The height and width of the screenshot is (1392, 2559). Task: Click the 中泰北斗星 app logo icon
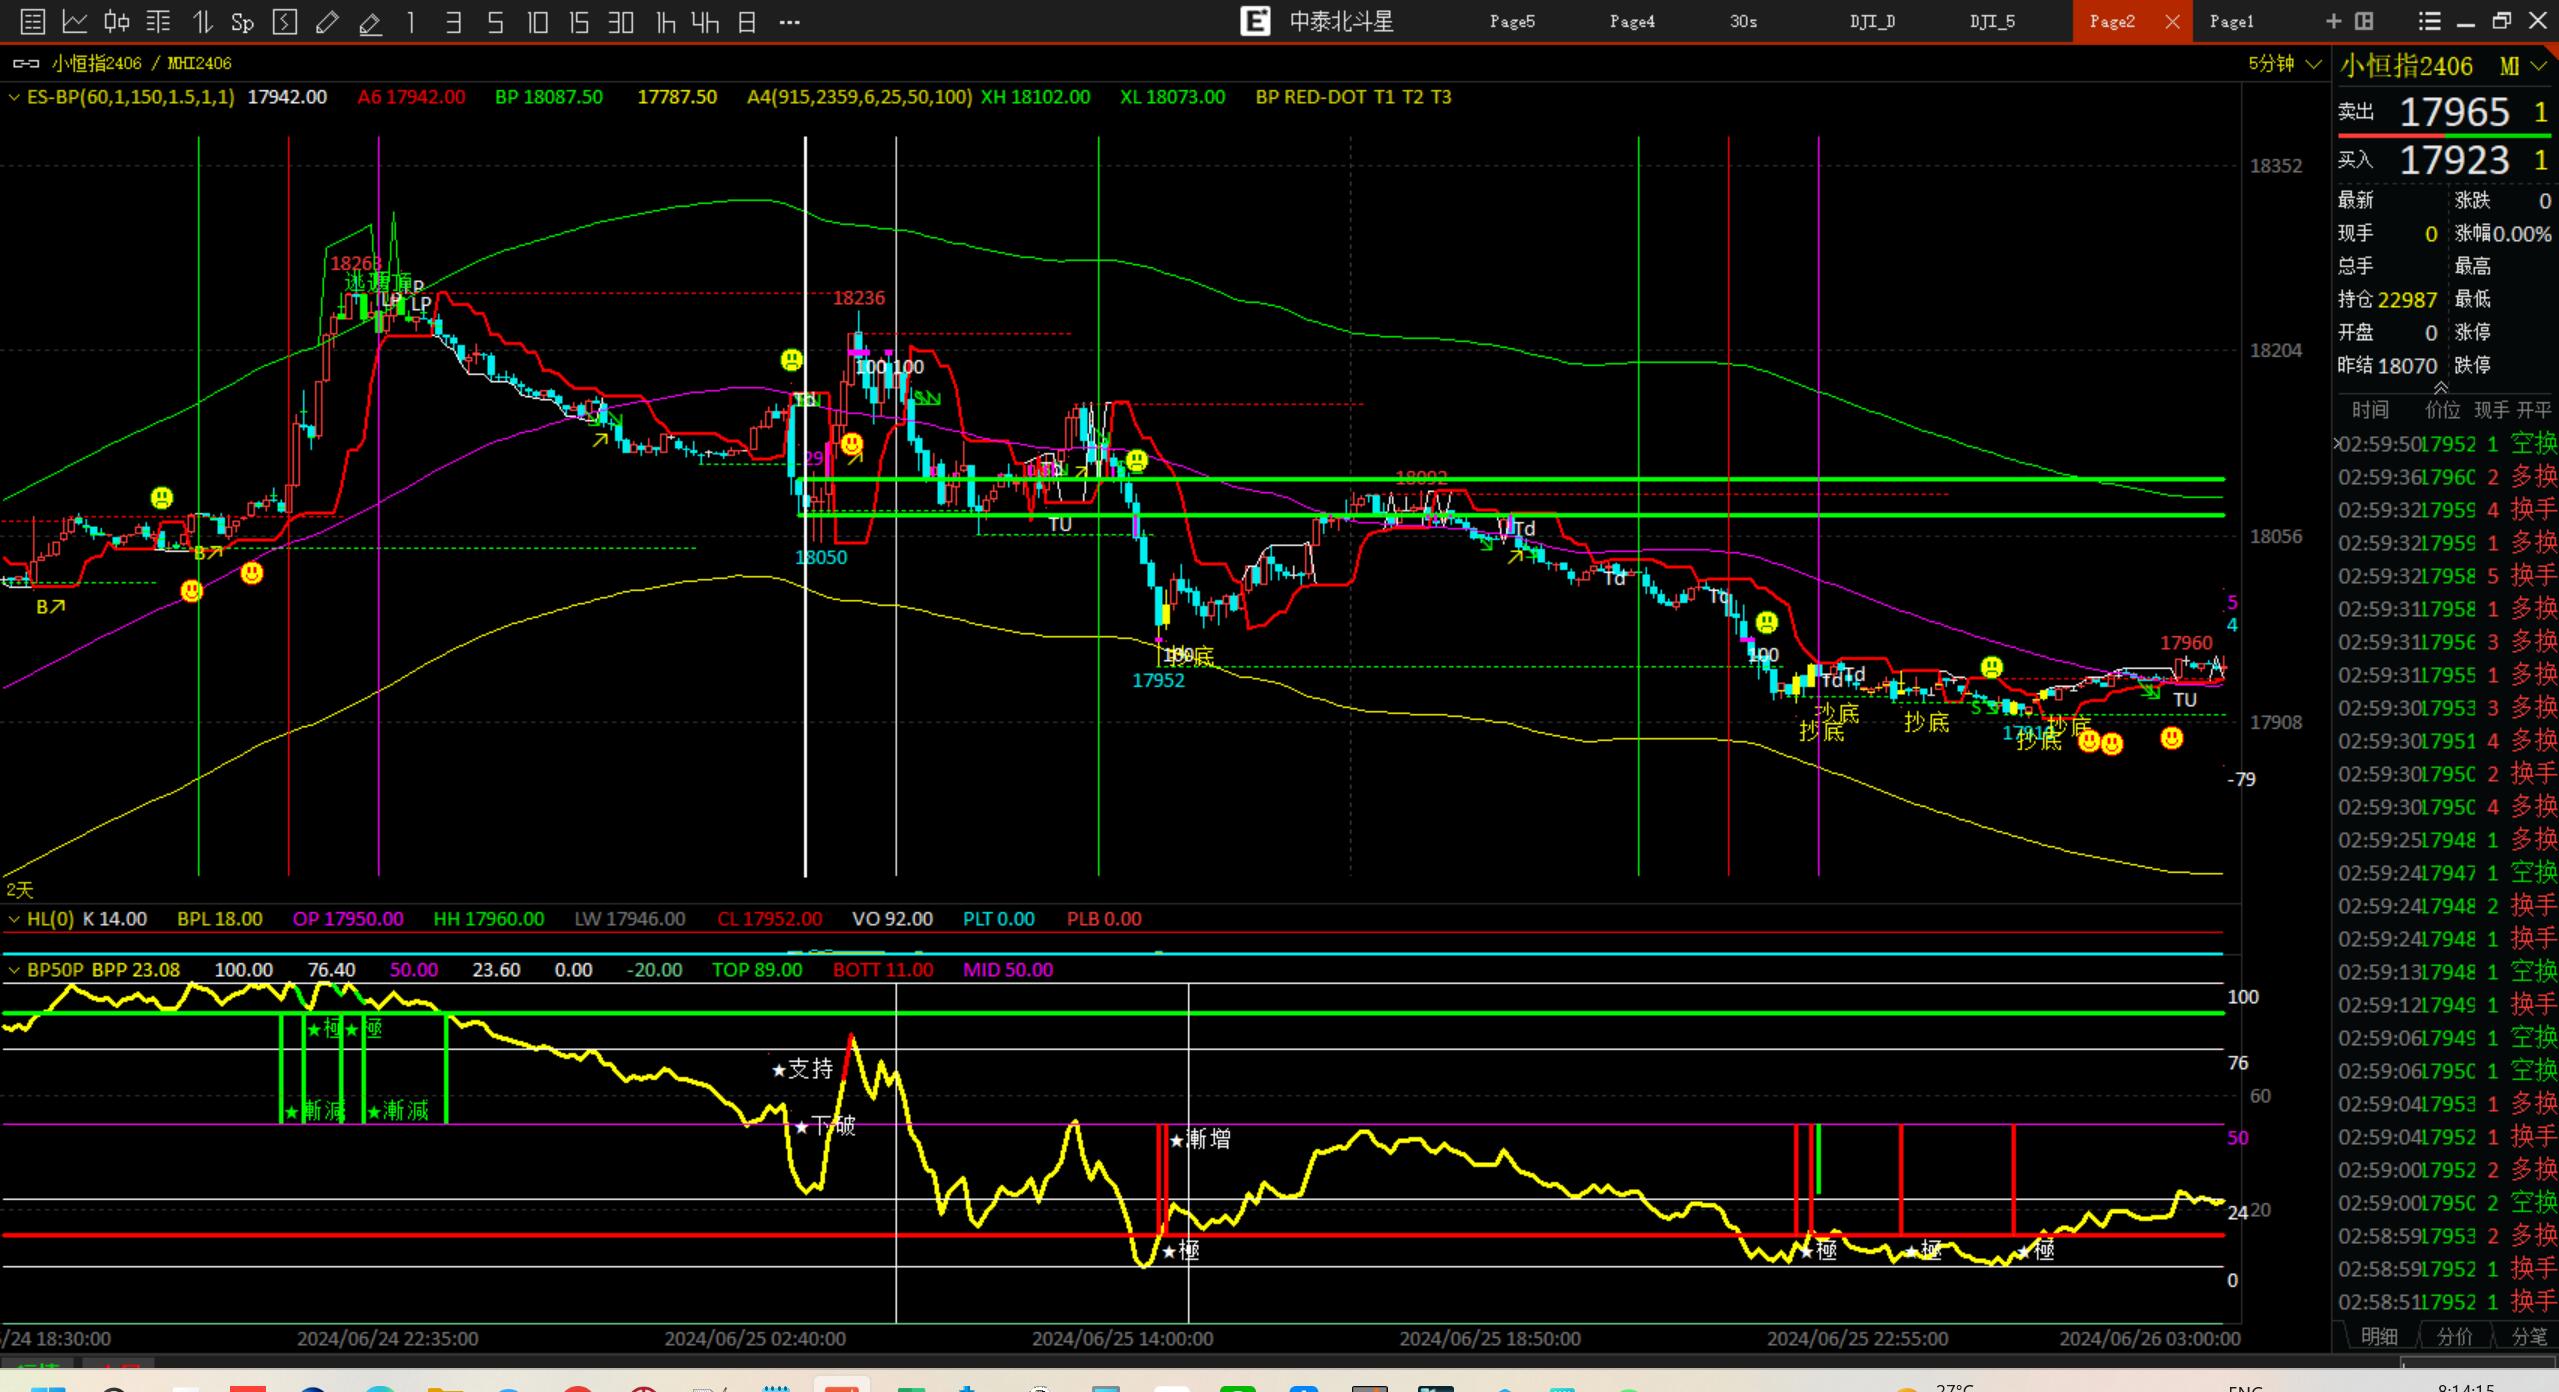pos(1255,21)
